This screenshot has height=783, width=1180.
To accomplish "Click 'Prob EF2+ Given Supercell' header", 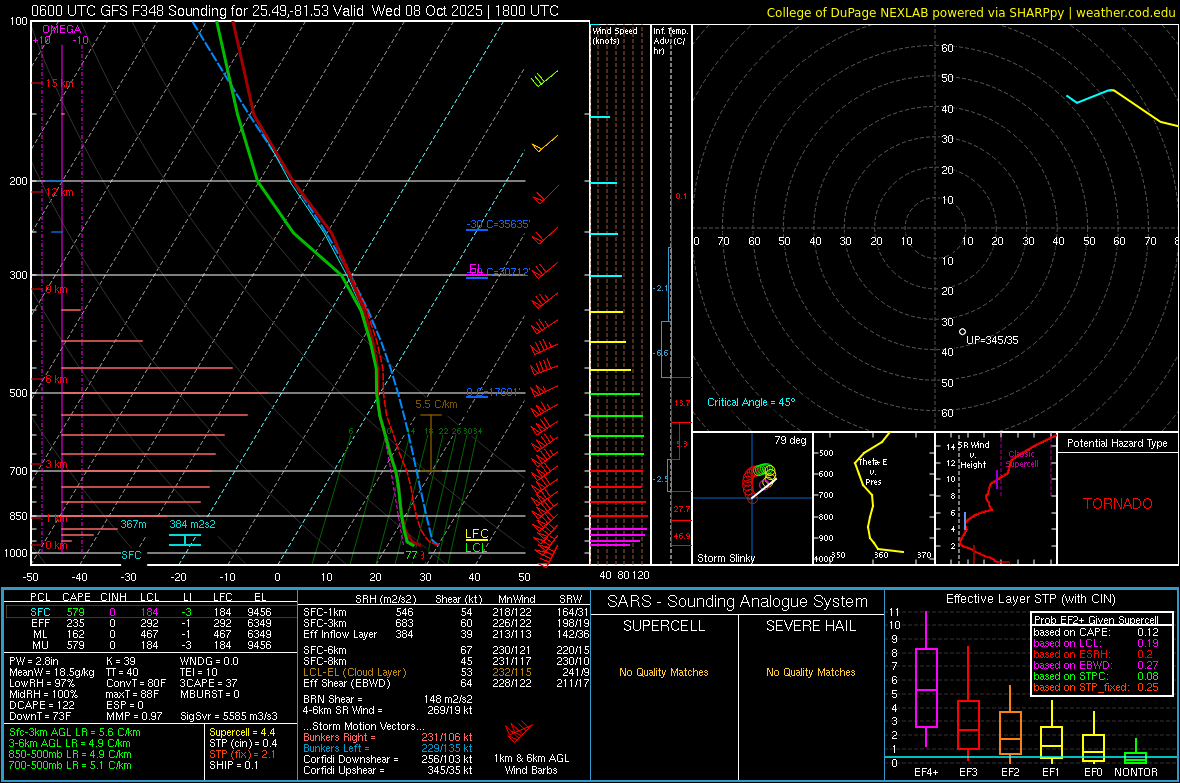I will click(1096, 620).
